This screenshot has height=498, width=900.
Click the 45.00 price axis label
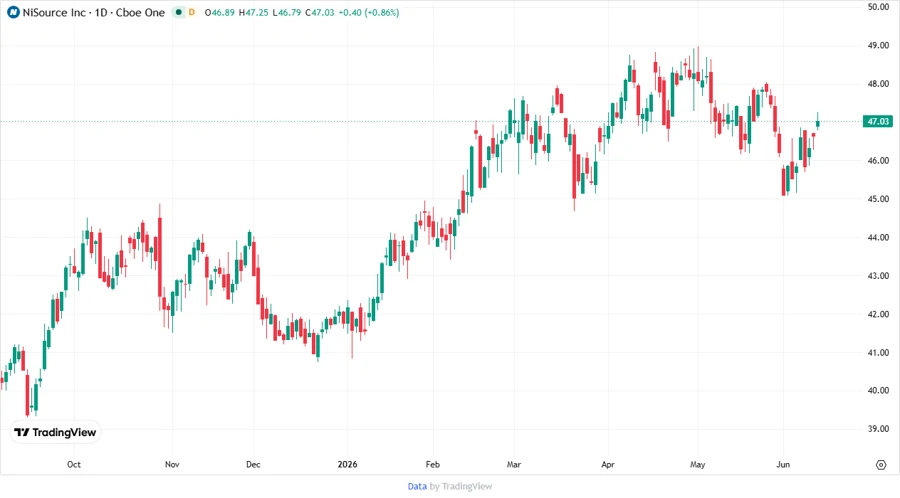pyautogui.click(x=878, y=199)
